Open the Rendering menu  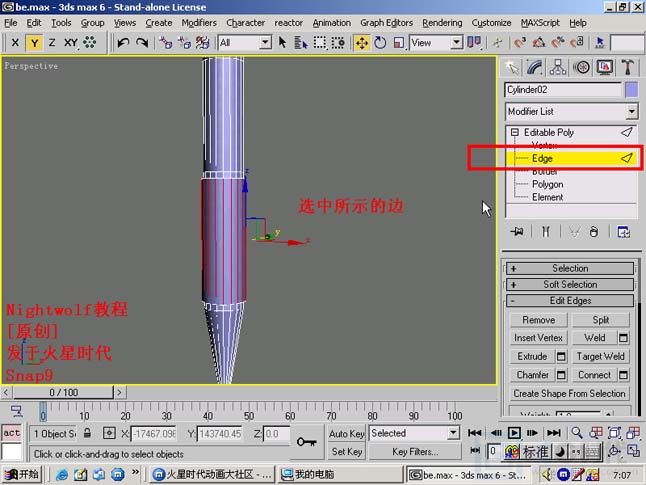click(442, 23)
